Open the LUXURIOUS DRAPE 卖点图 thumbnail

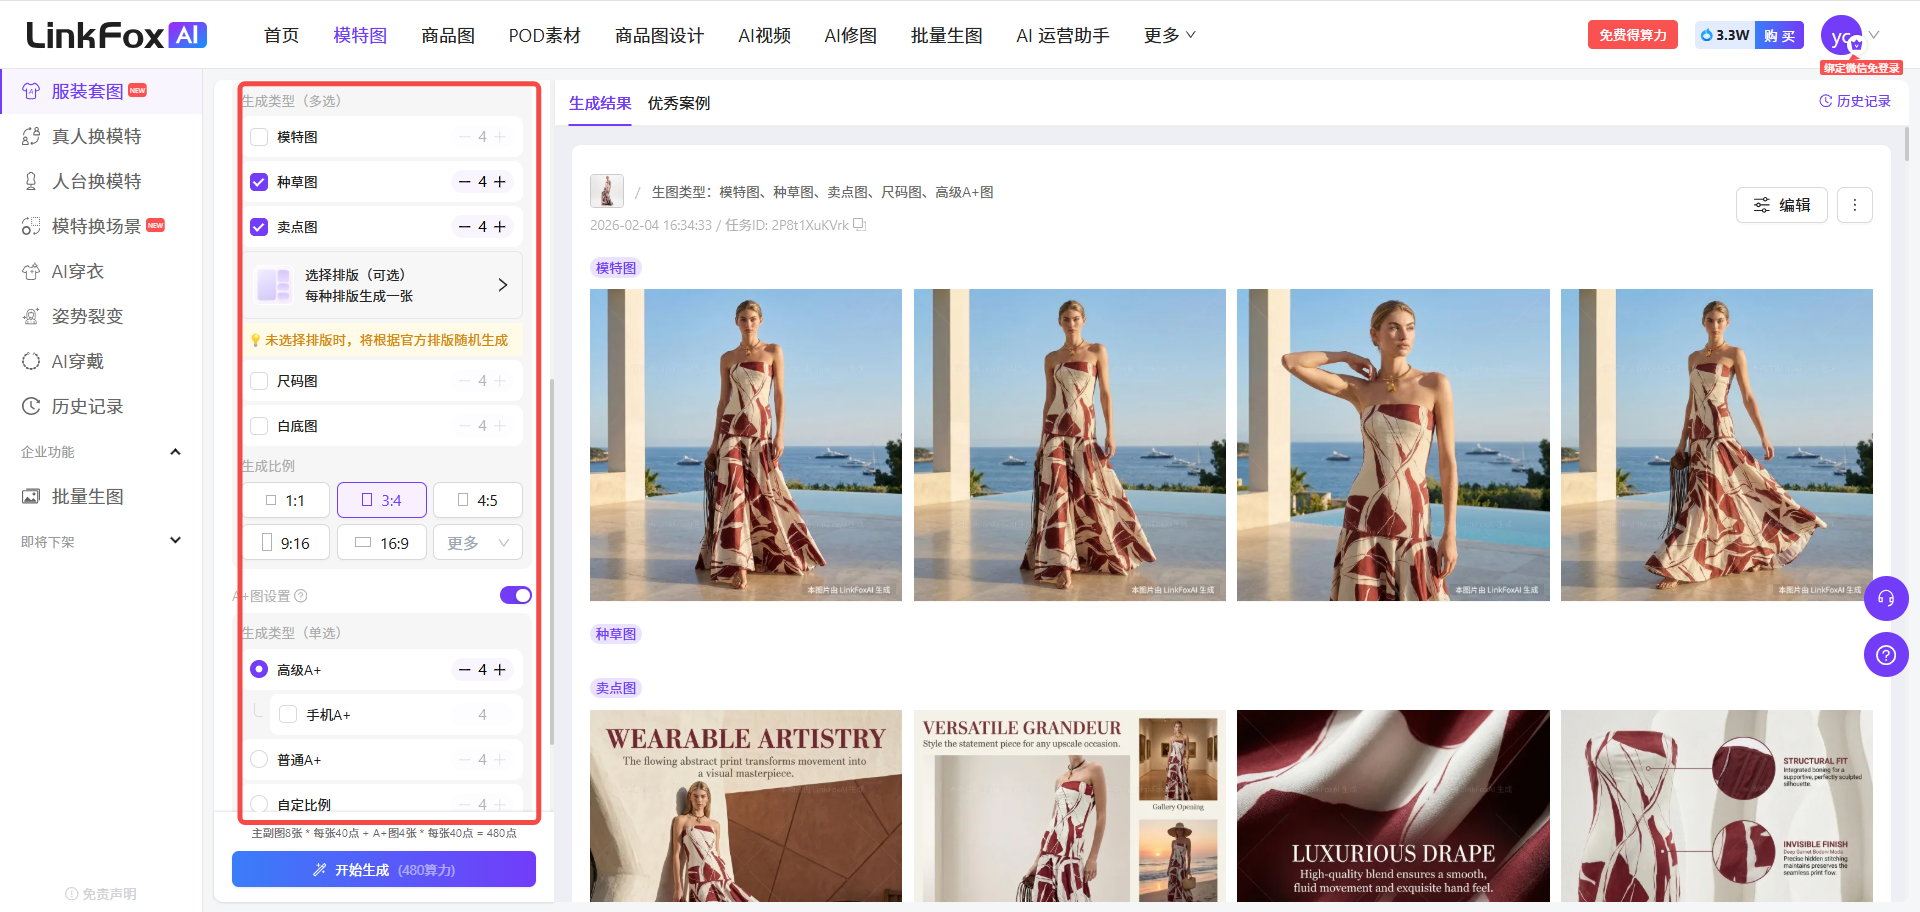pyautogui.click(x=1393, y=806)
